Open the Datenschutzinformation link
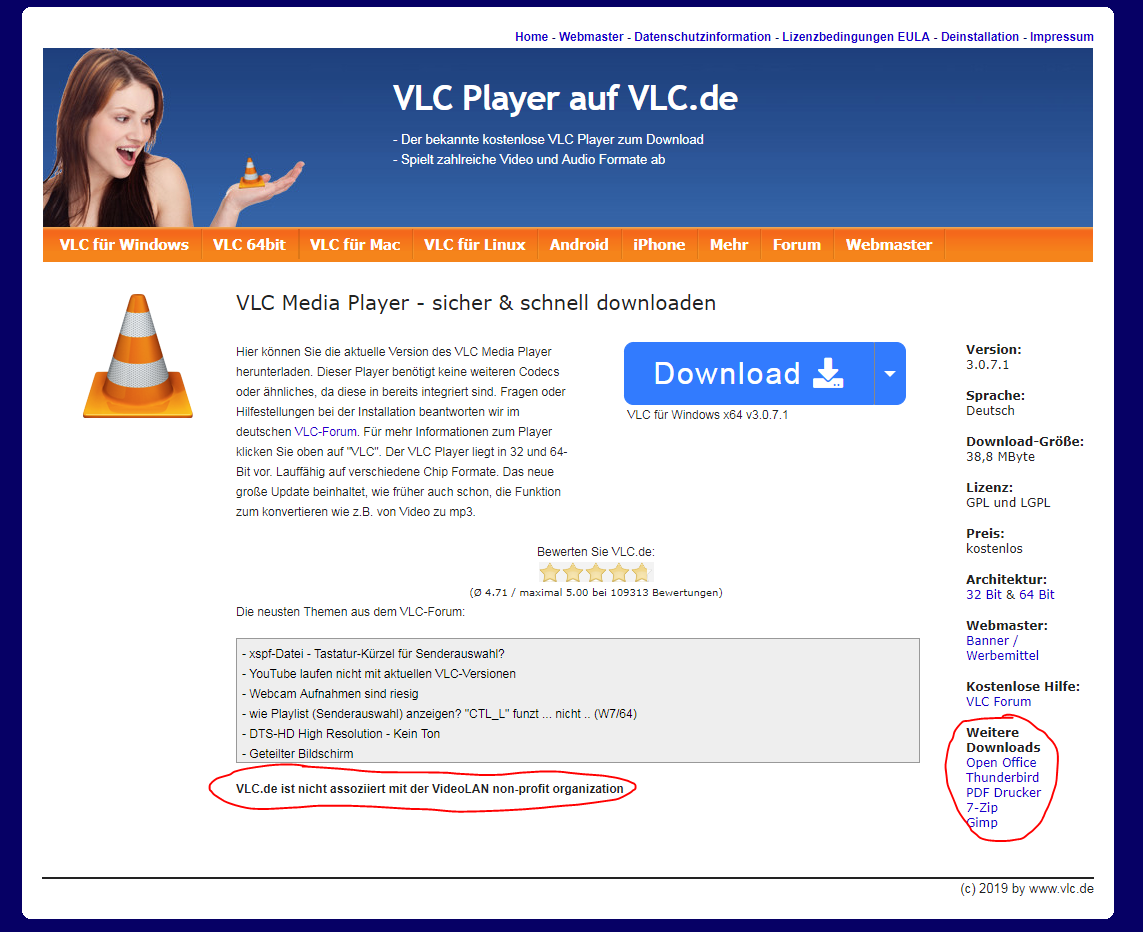The height and width of the screenshot is (932, 1143). [x=703, y=36]
